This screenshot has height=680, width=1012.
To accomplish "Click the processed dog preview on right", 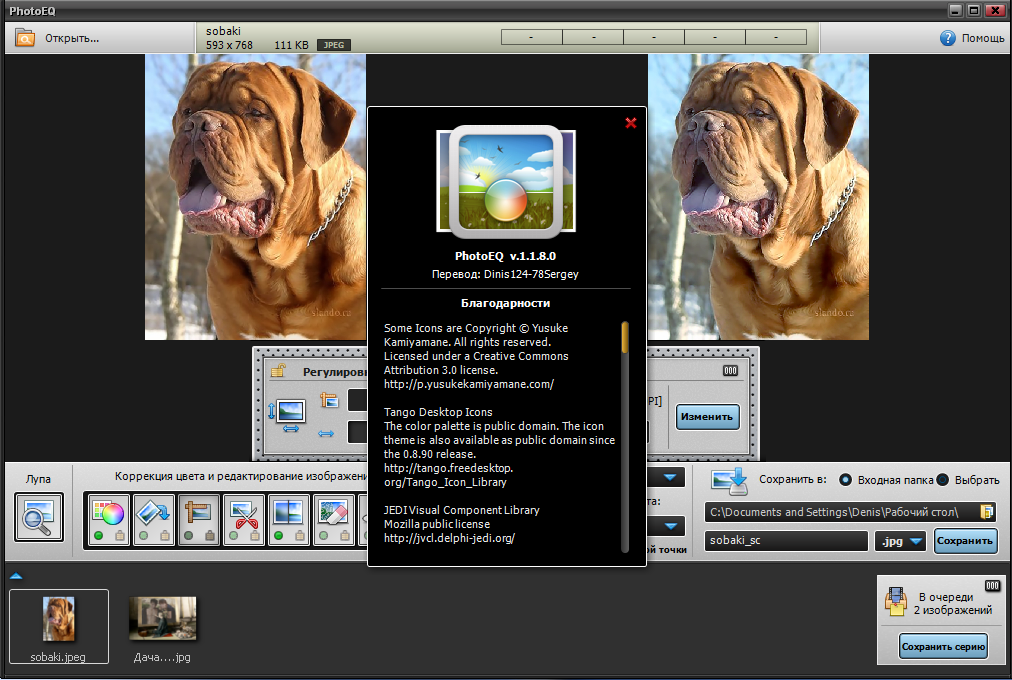I will coord(758,197).
